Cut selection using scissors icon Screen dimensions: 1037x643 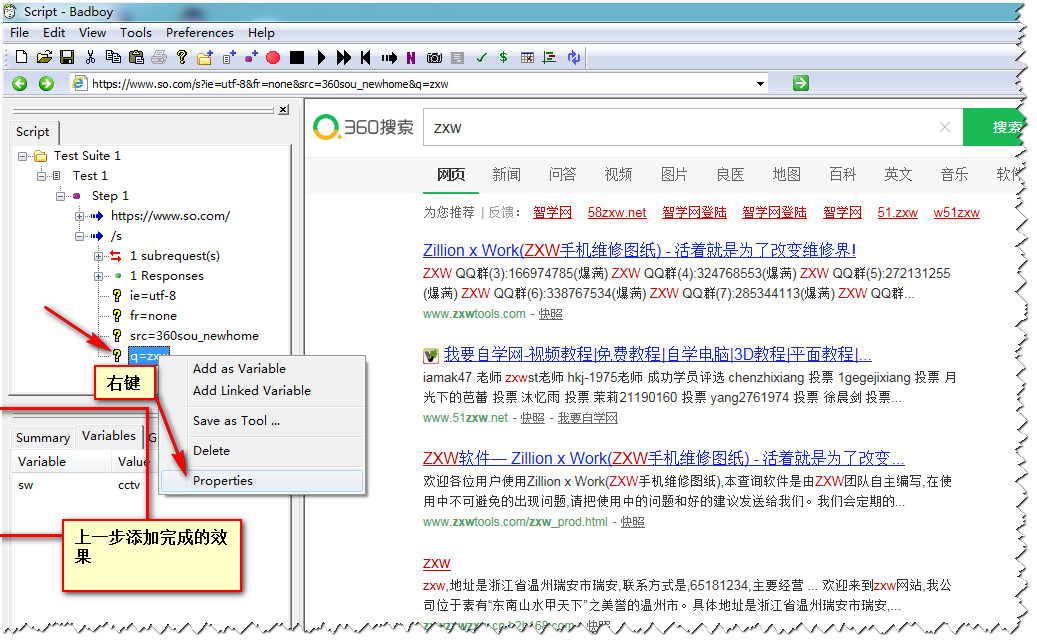coord(91,58)
